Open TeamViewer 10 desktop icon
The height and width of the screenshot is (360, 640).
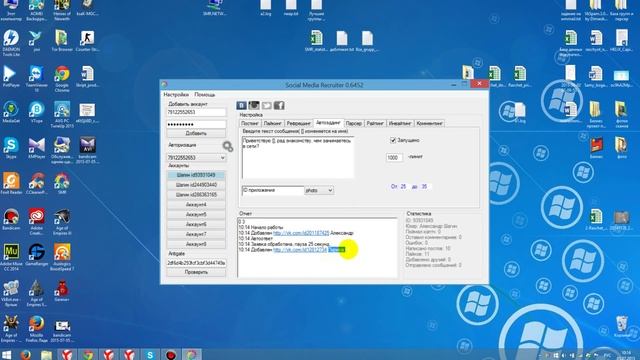(x=36, y=78)
